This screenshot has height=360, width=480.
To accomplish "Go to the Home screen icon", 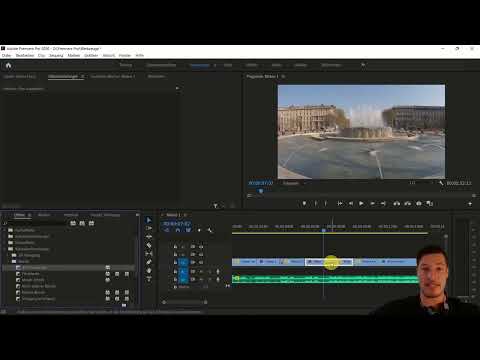I will click(9, 65).
